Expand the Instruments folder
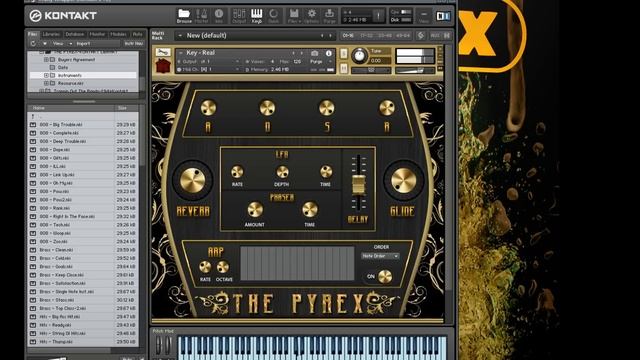The height and width of the screenshot is (360, 640). pos(46,76)
